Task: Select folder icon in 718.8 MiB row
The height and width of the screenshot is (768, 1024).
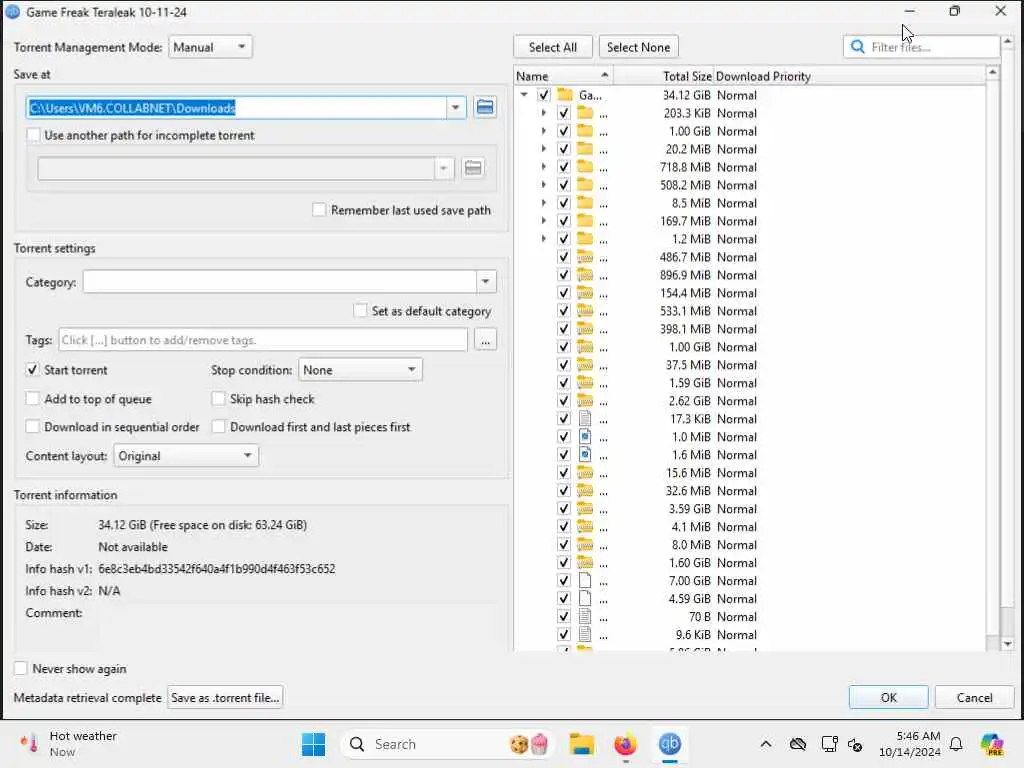Action: coord(585,167)
